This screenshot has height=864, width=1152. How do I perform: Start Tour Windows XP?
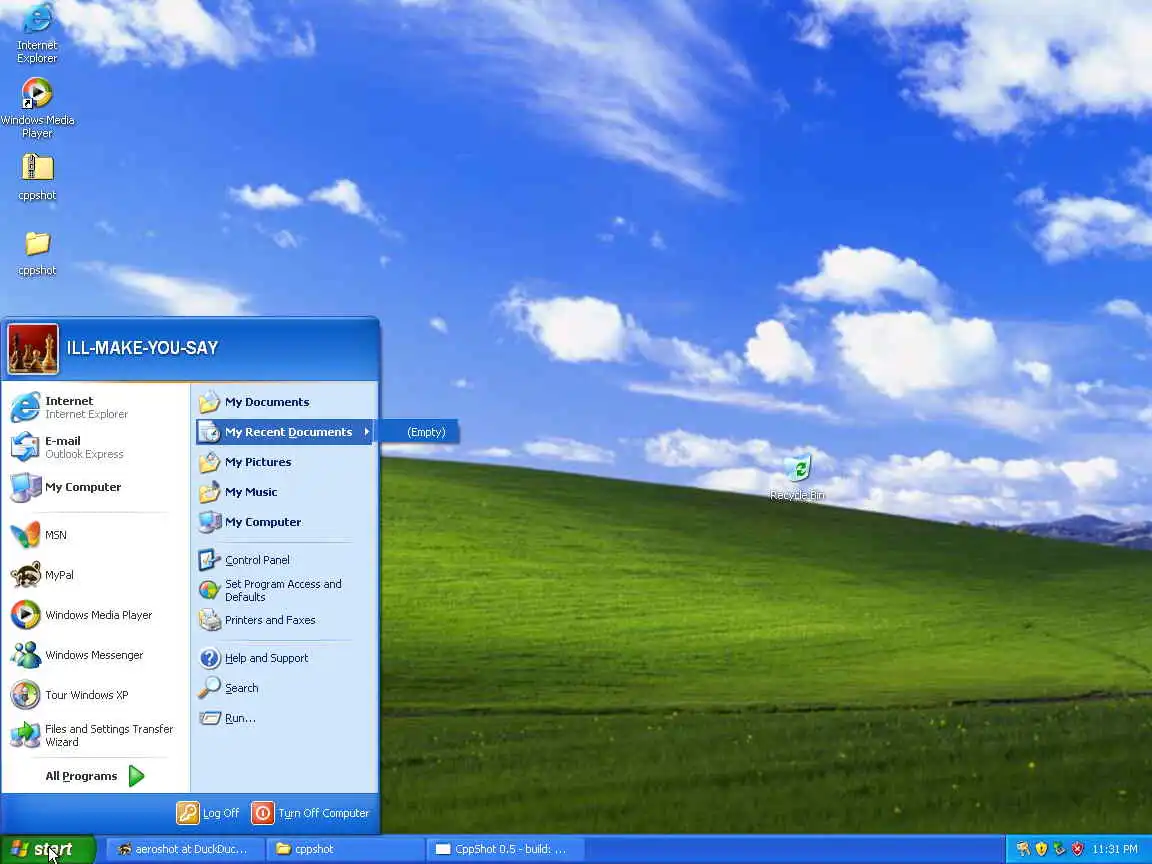pyautogui.click(x=96, y=695)
